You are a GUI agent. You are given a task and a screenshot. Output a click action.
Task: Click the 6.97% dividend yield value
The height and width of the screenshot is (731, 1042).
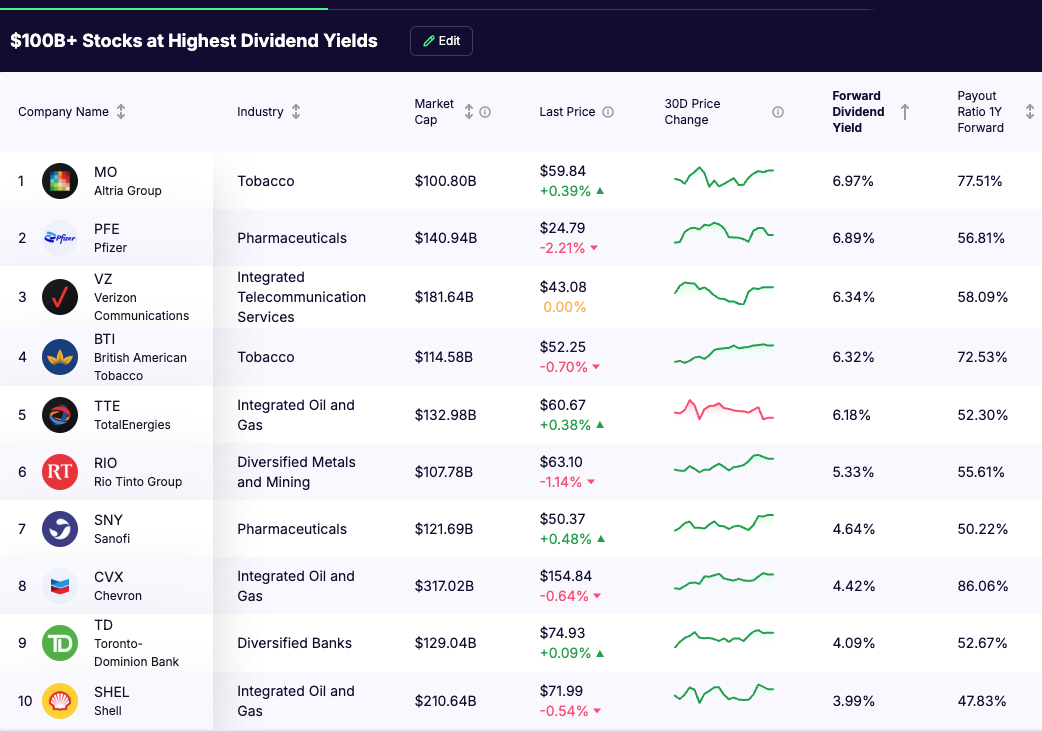coord(853,181)
